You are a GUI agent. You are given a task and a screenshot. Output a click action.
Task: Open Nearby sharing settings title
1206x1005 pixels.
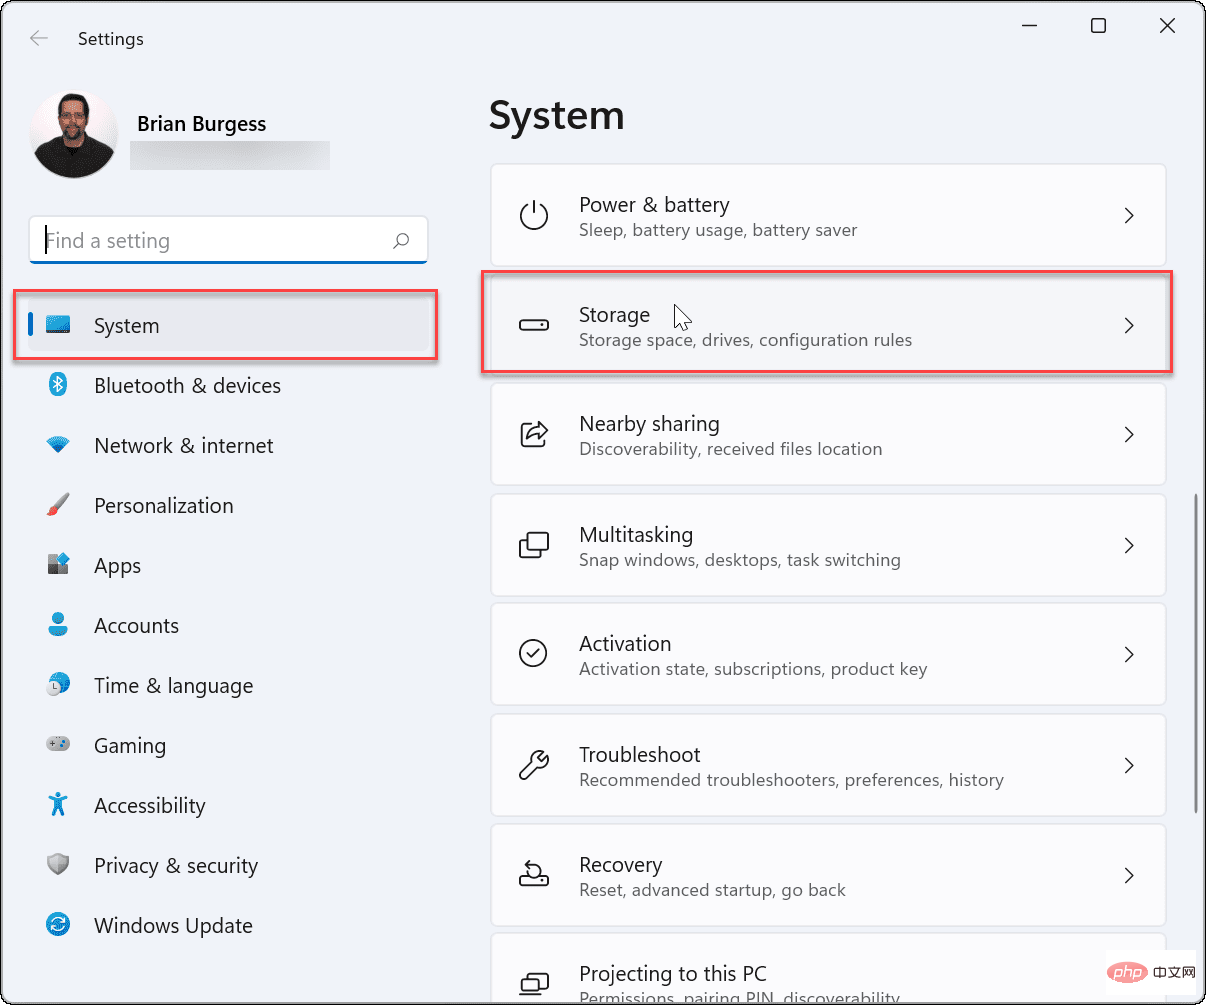[x=649, y=424]
